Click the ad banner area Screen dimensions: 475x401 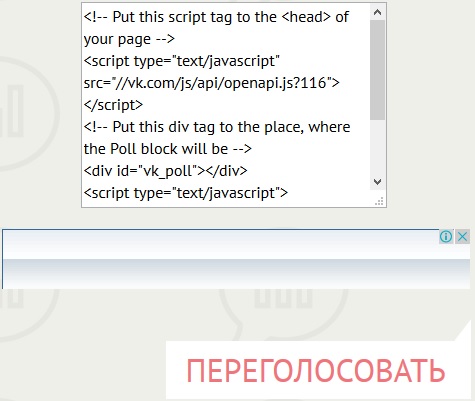(x=236, y=259)
